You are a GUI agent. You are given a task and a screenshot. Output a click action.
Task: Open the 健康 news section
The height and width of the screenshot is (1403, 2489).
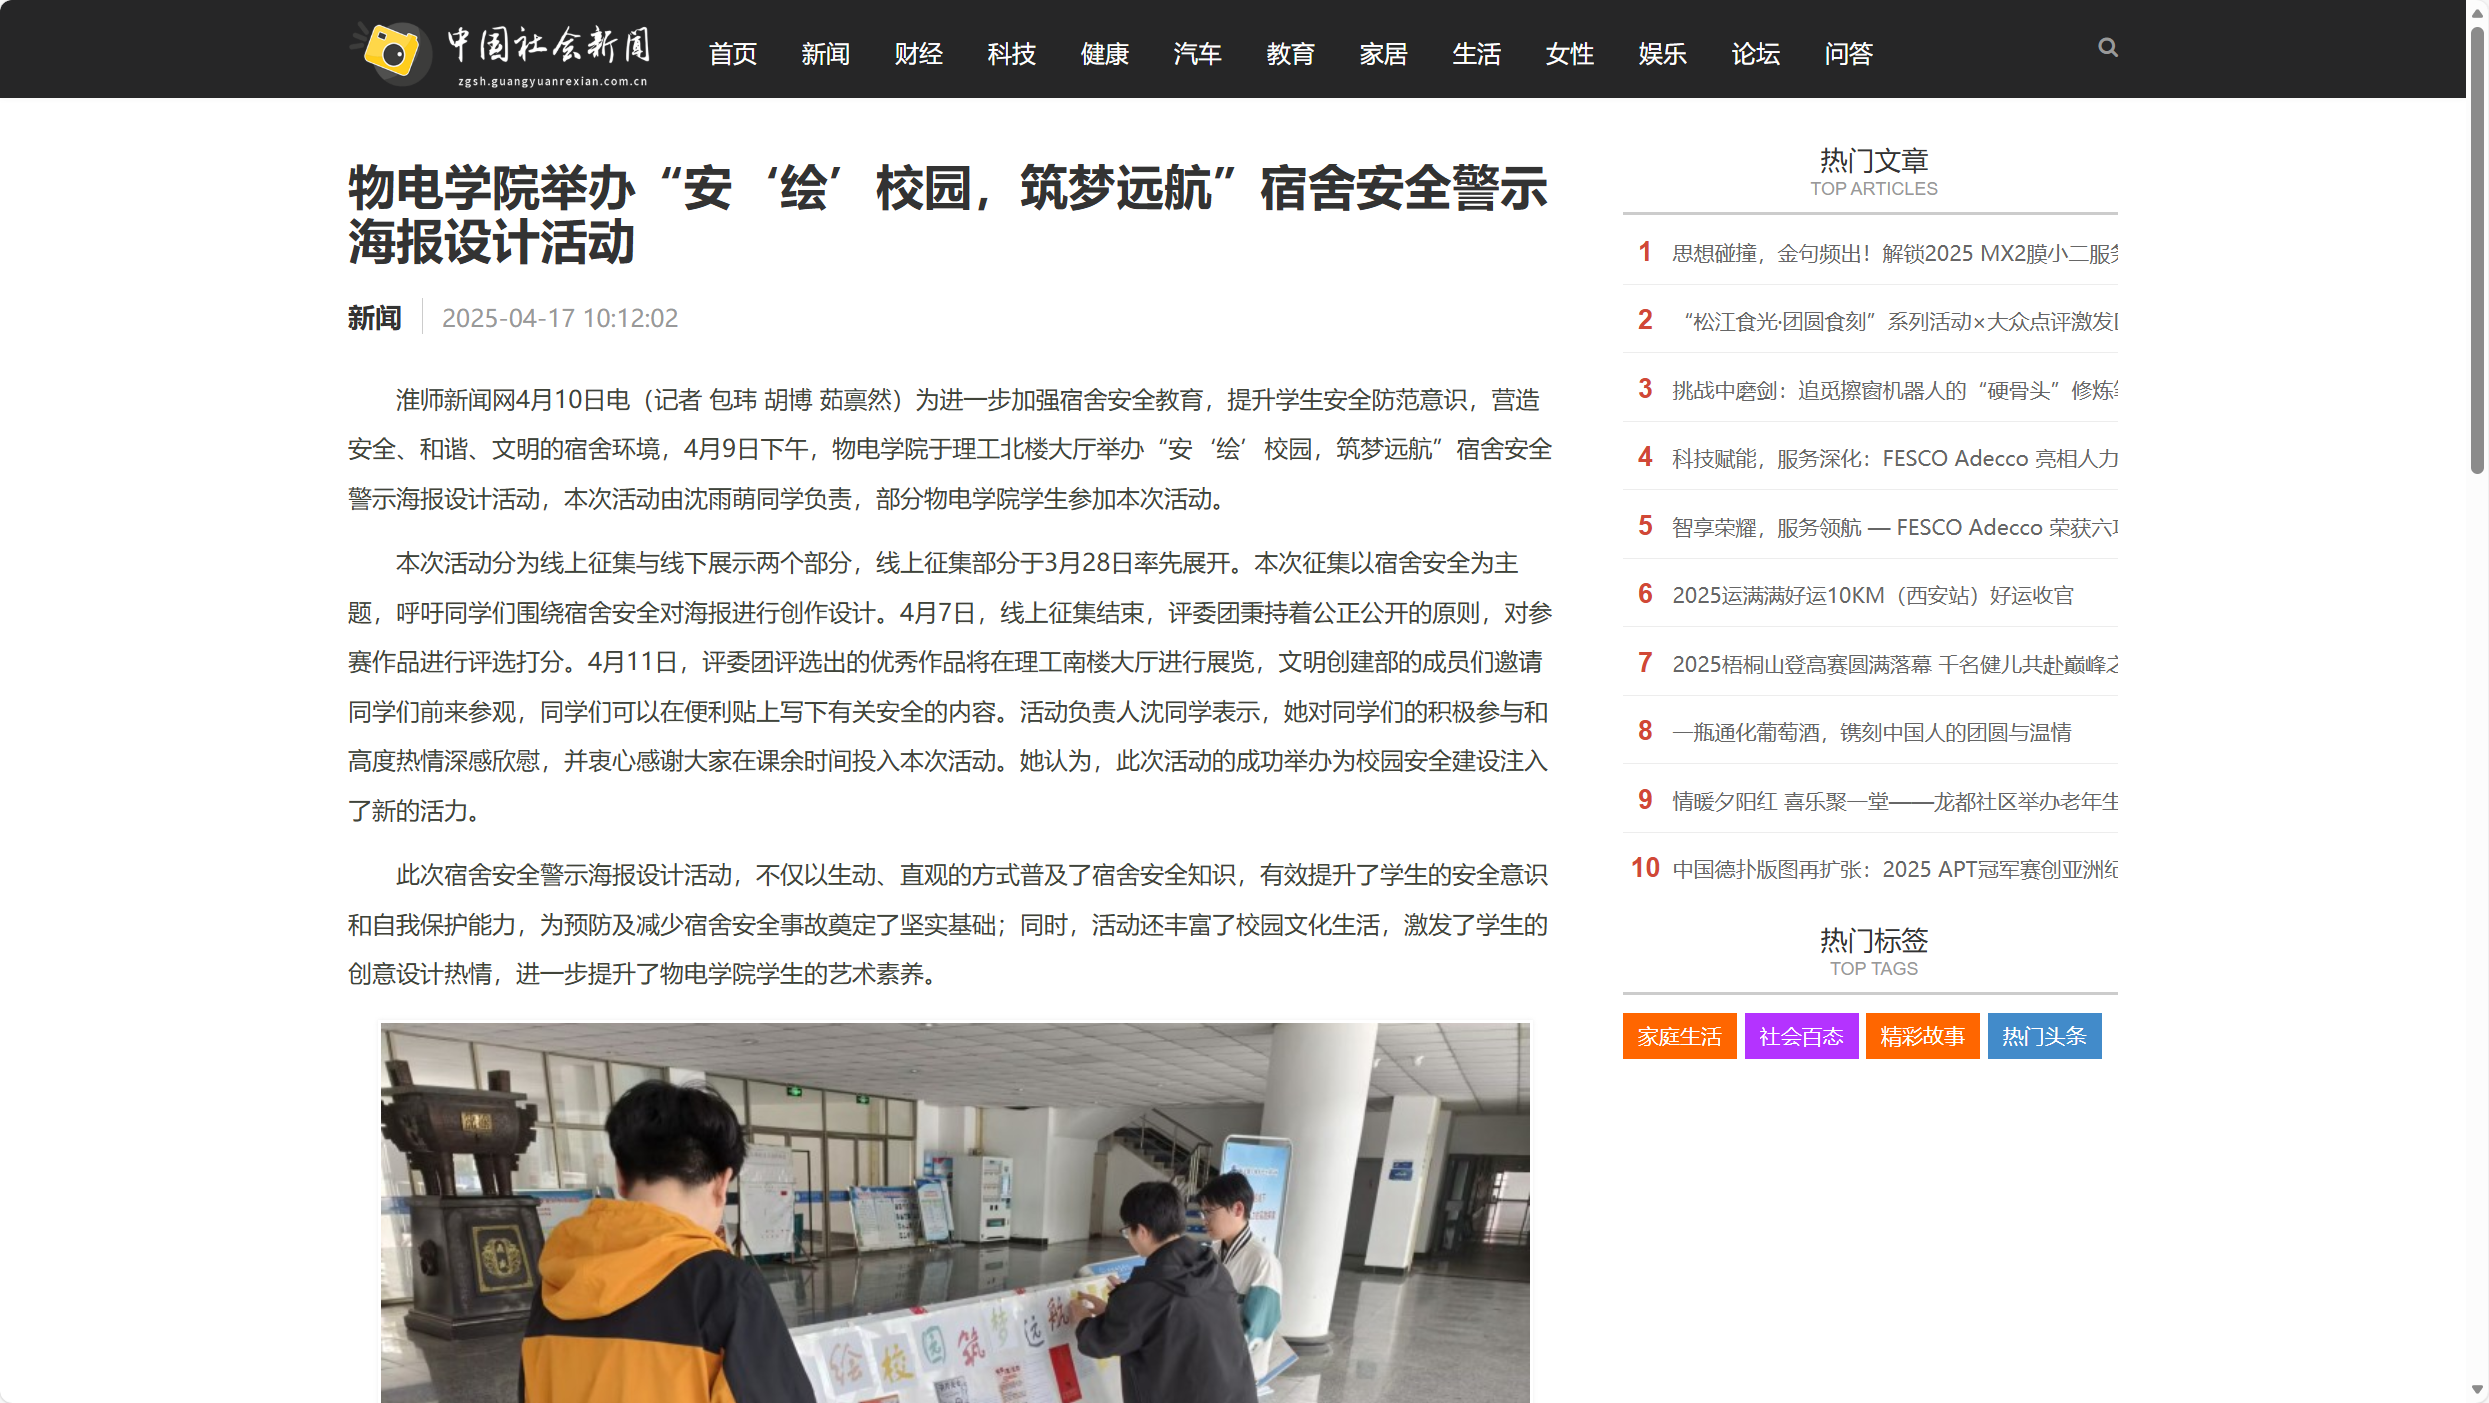pyautogui.click(x=1104, y=54)
